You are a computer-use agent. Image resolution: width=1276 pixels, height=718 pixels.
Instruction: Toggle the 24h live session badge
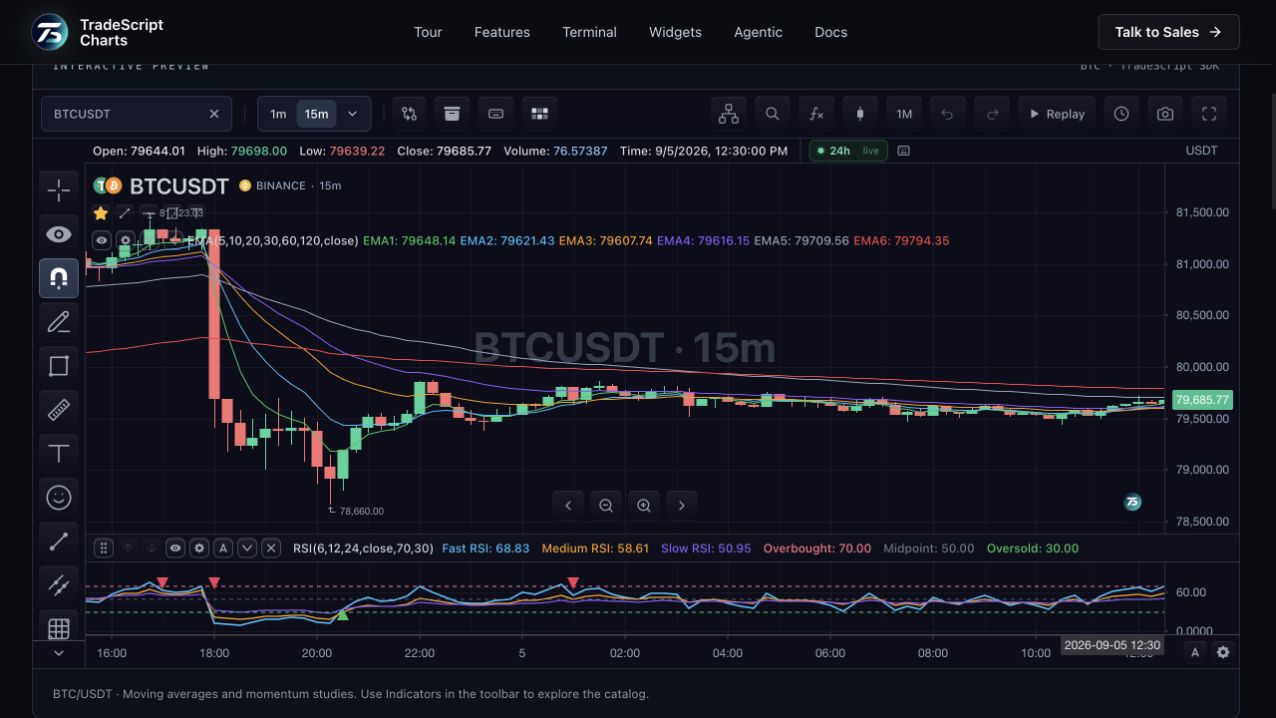[x=847, y=151]
